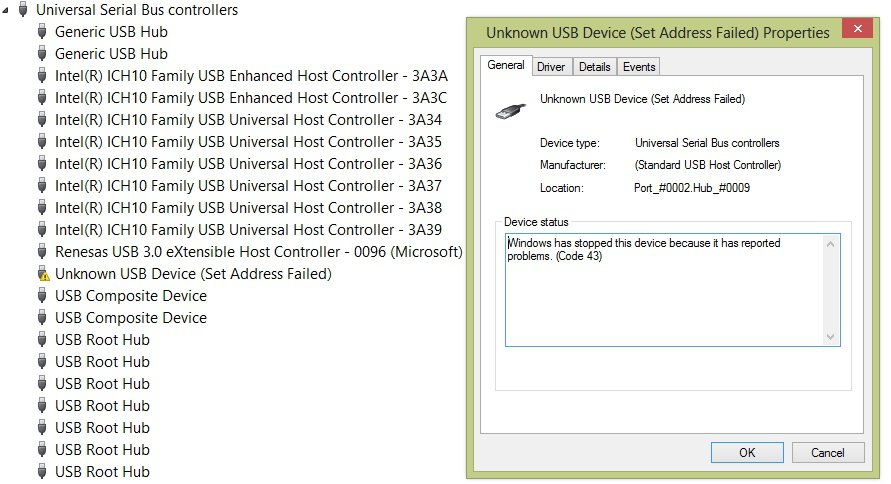Select Universal Host Controller - 3A37 entry

tap(248, 186)
